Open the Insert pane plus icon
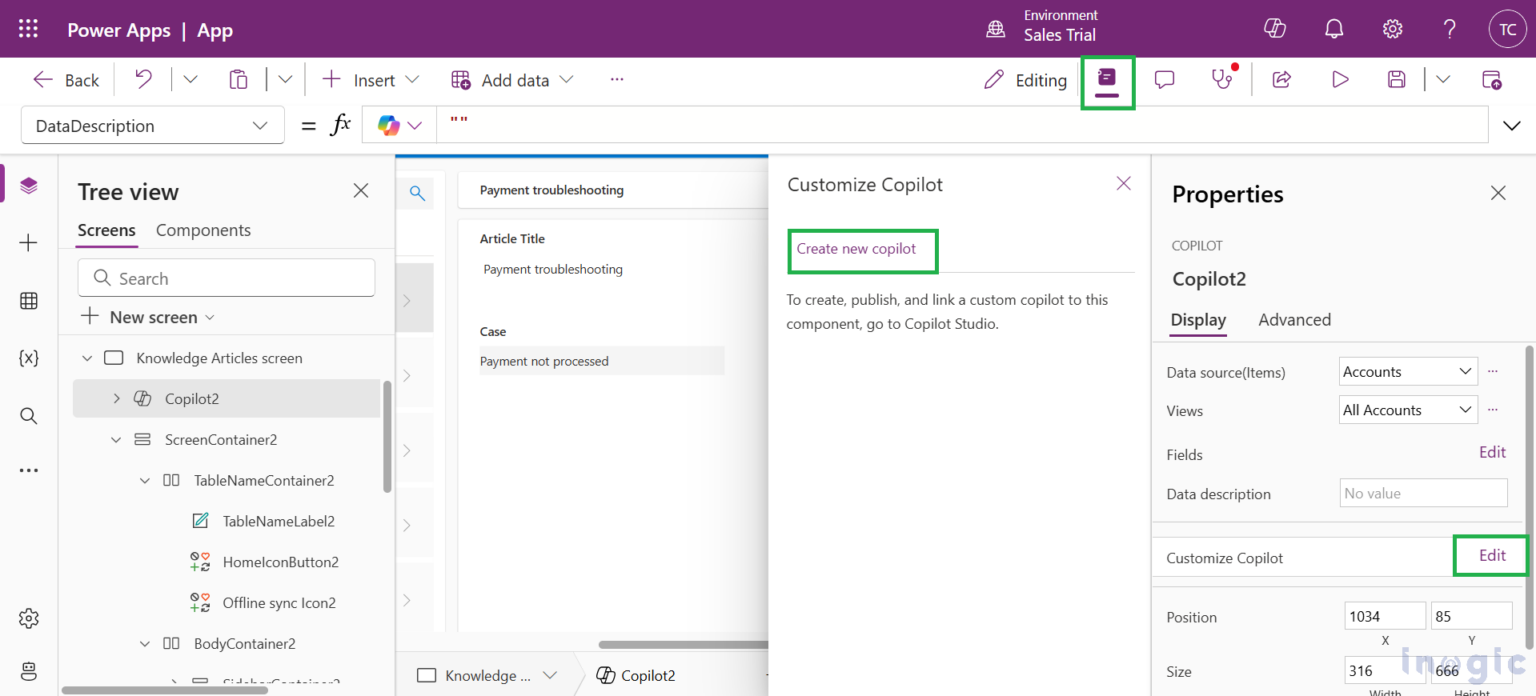This screenshot has width=1536, height=696. click(28, 242)
